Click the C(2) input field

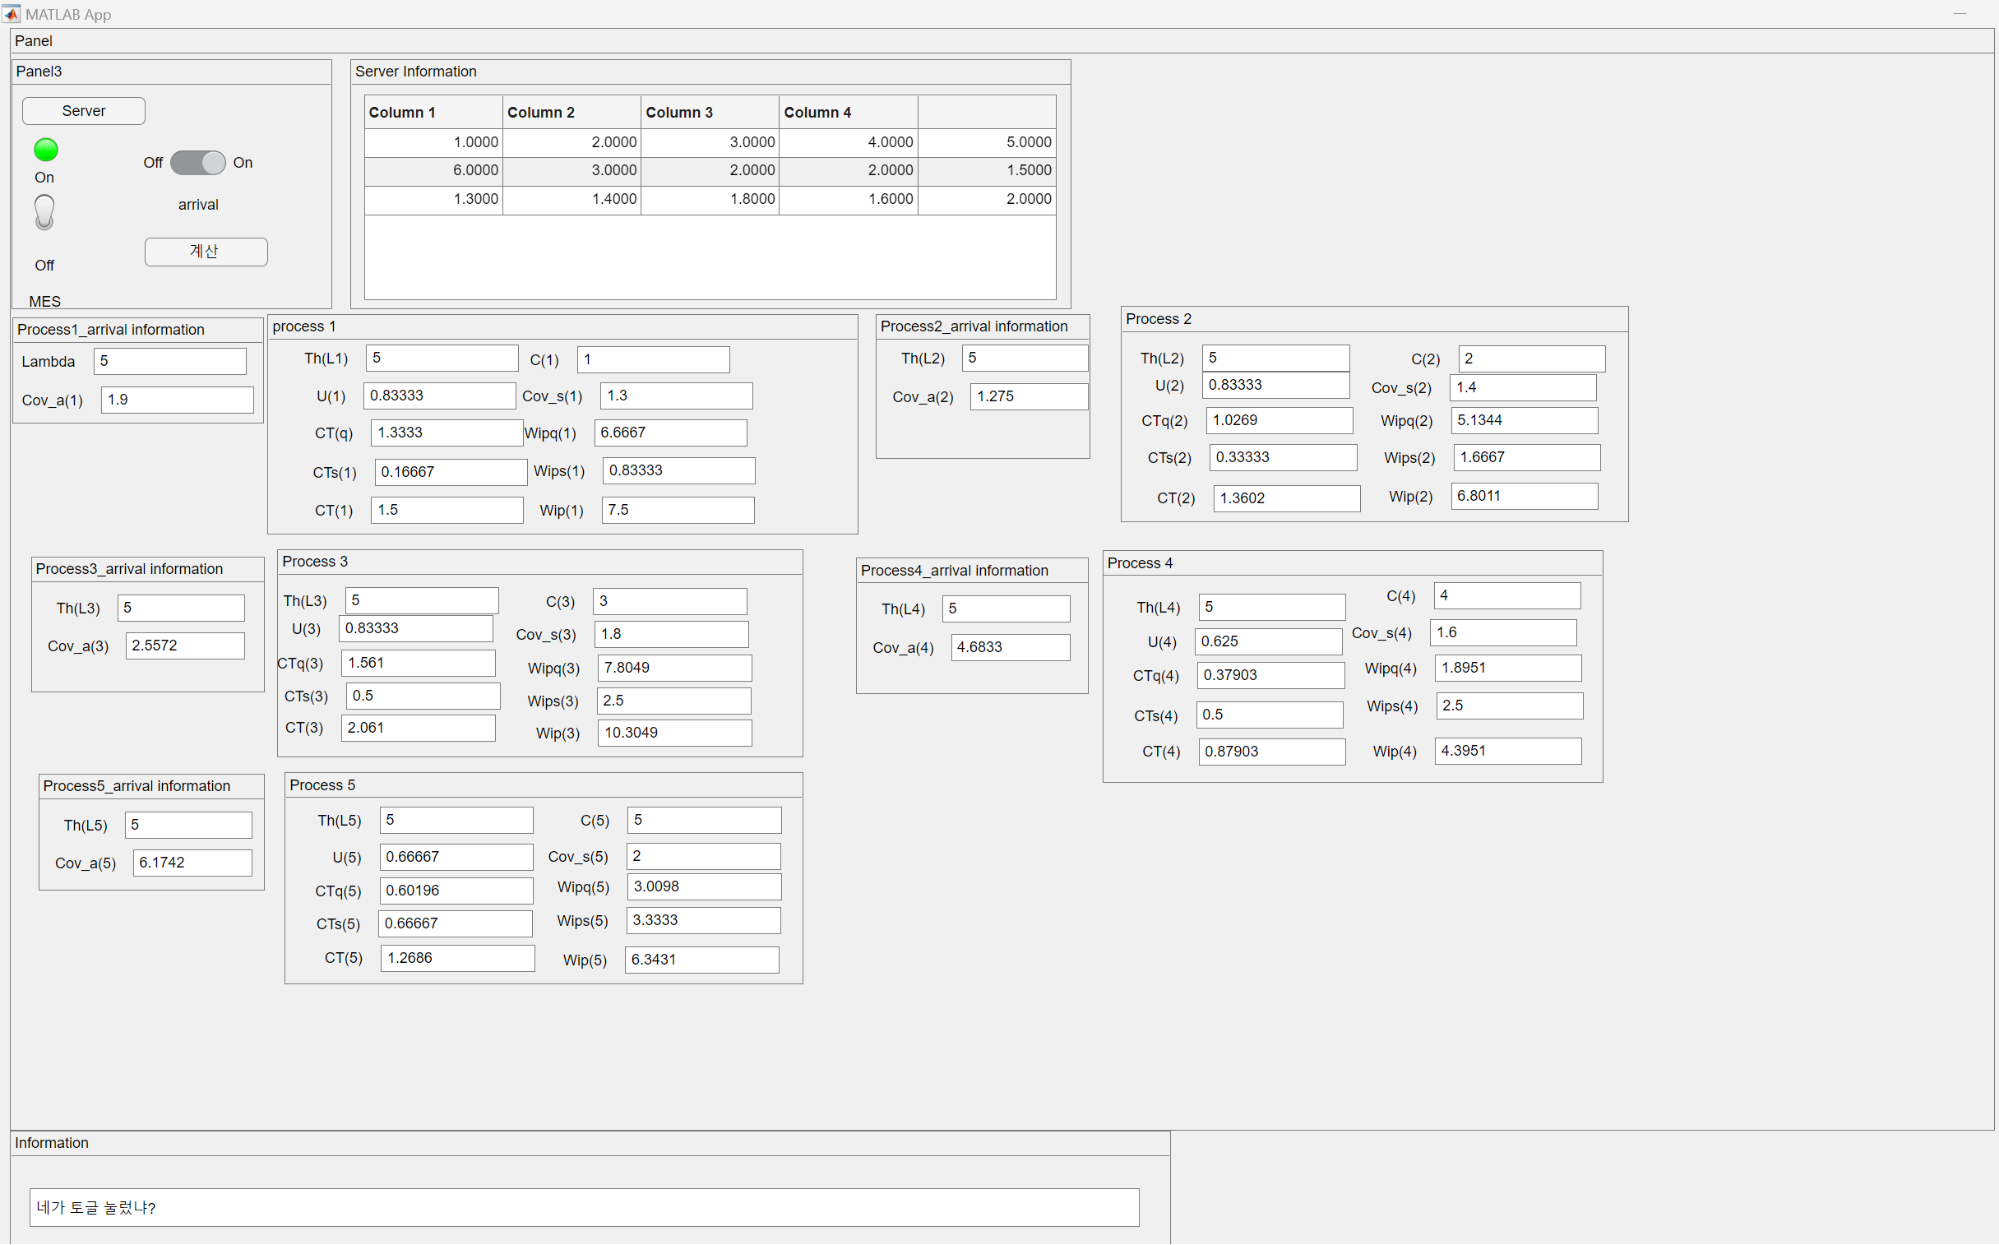tap(1532, 359)
